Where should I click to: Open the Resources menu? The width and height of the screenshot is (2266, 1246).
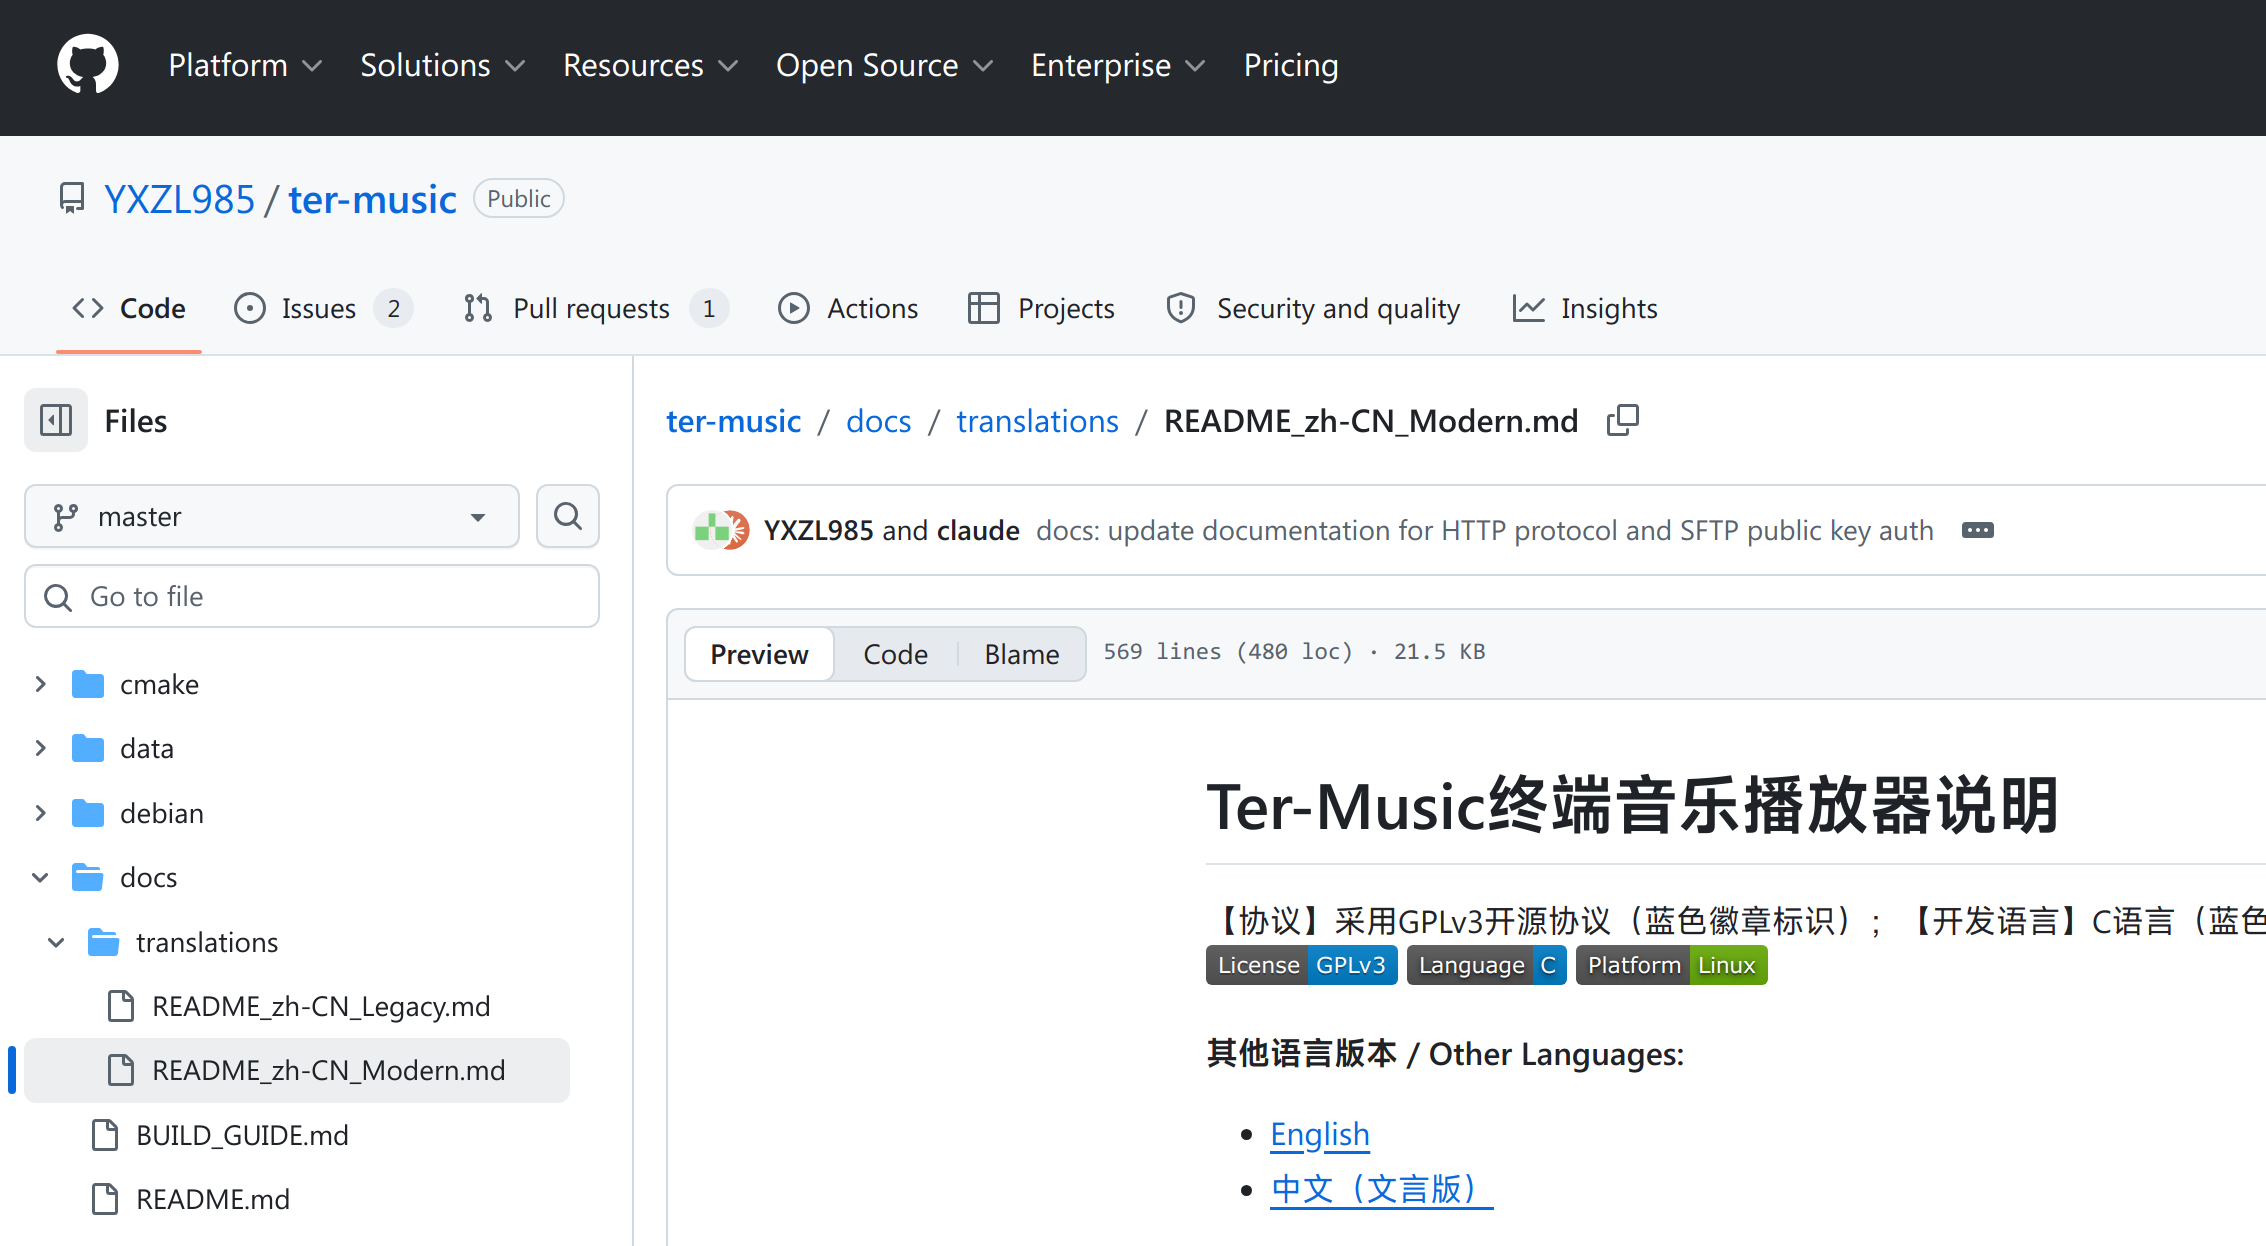coord(651,65)
